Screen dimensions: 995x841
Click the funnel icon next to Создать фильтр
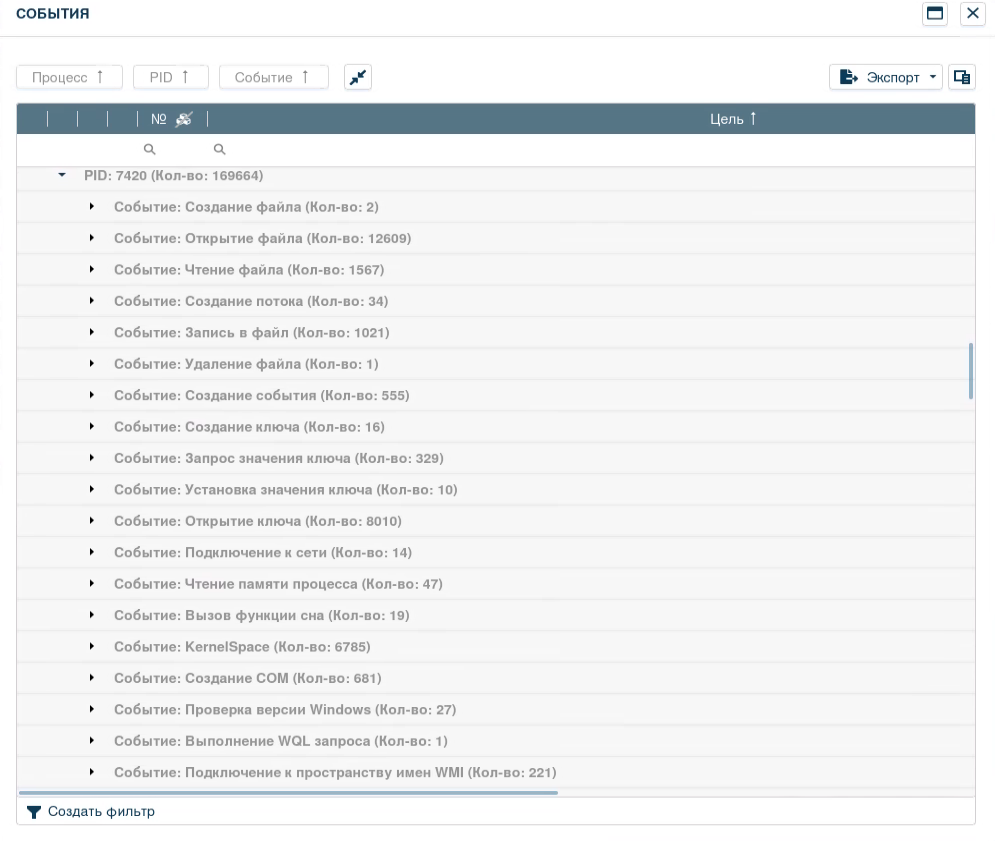34,812
